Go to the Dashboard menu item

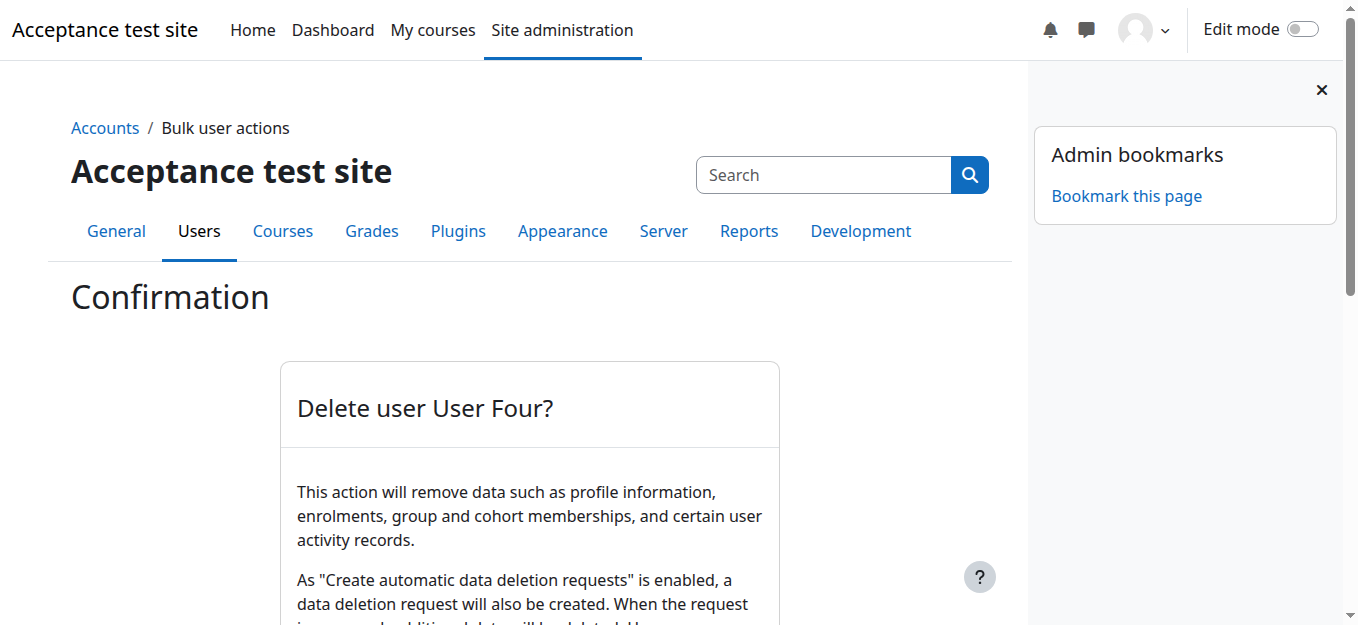tap(333, 30)
